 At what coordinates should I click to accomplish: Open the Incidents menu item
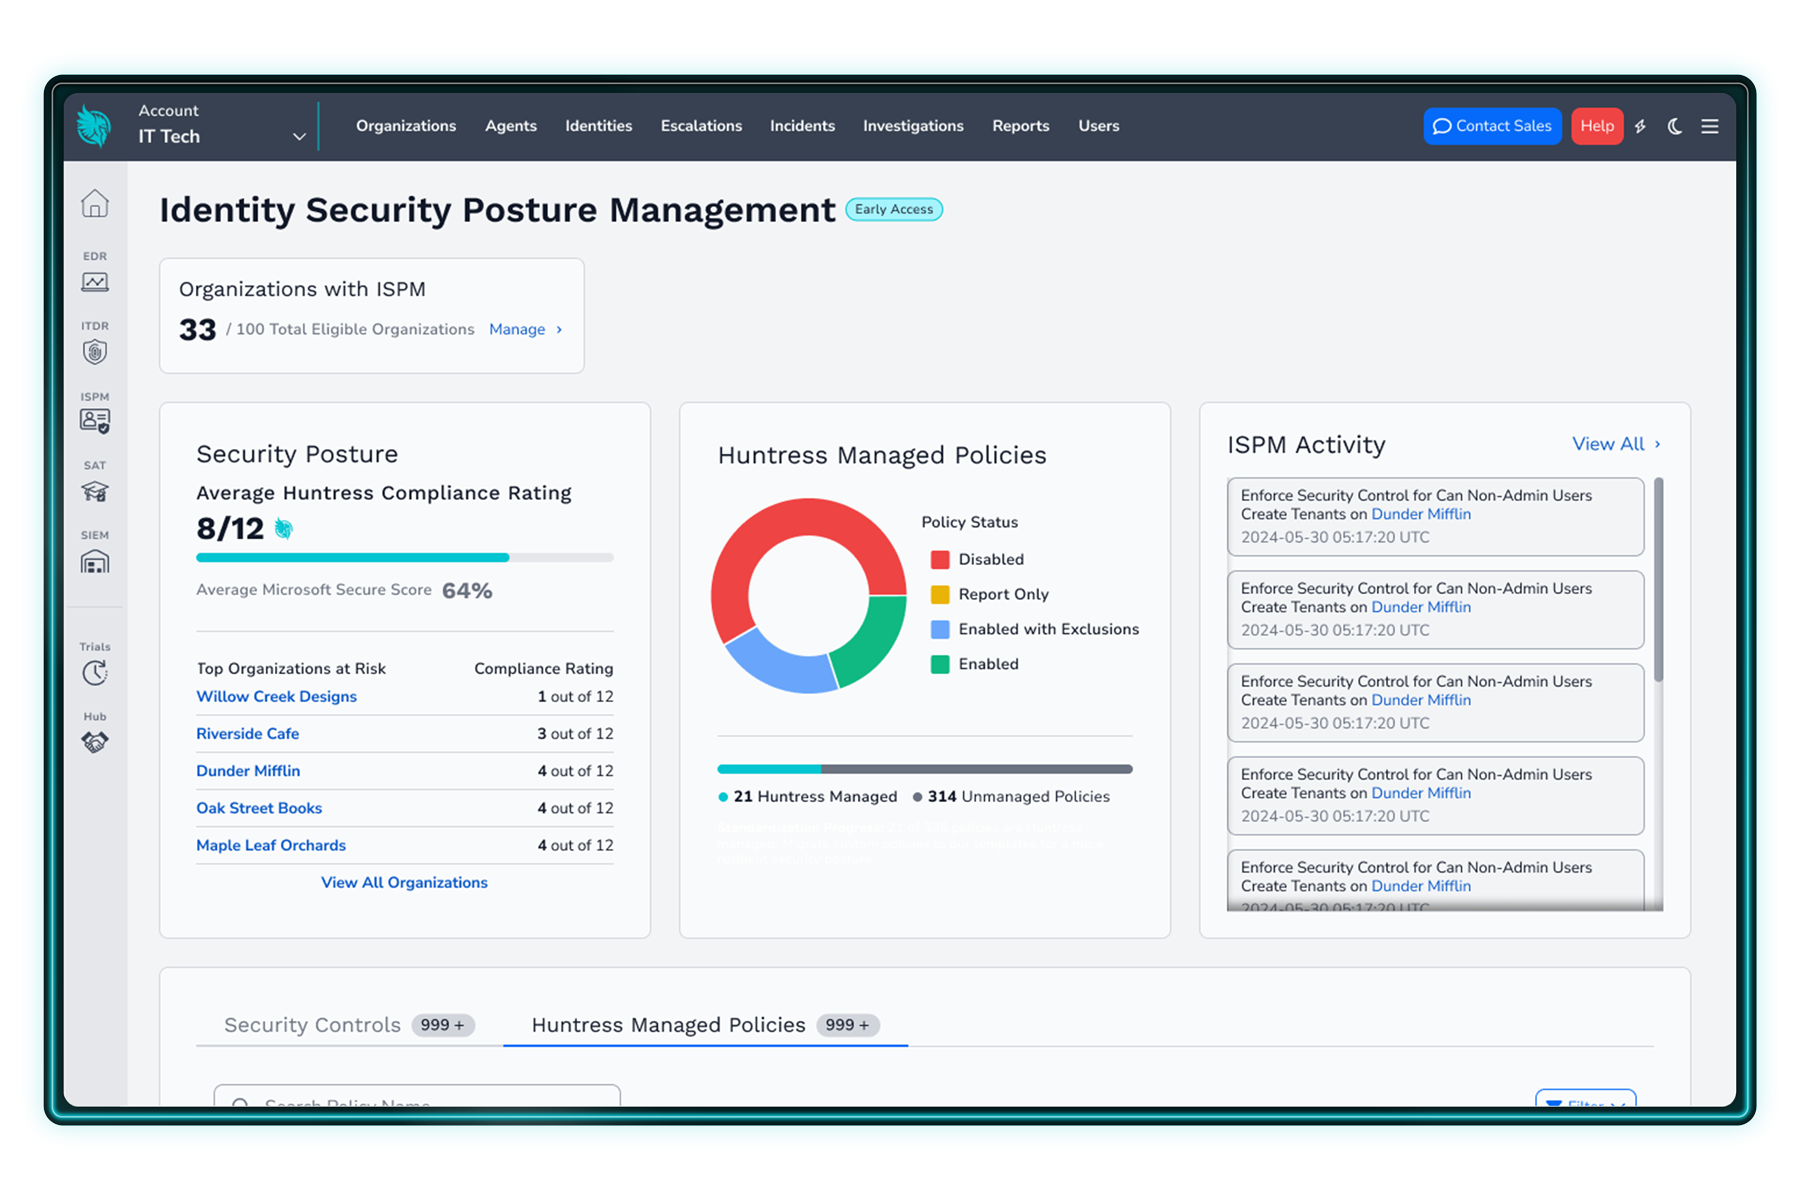click(x=802, y=126)
